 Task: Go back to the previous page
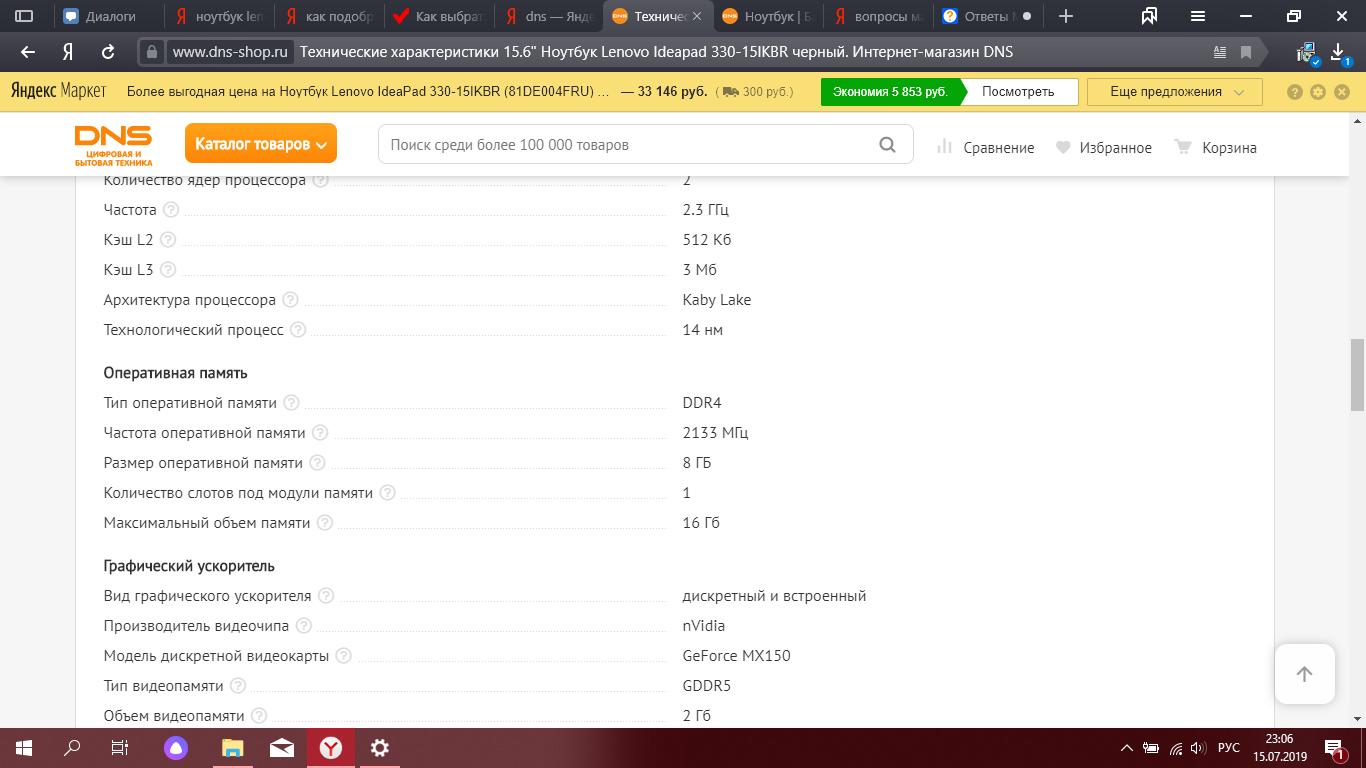28,52
